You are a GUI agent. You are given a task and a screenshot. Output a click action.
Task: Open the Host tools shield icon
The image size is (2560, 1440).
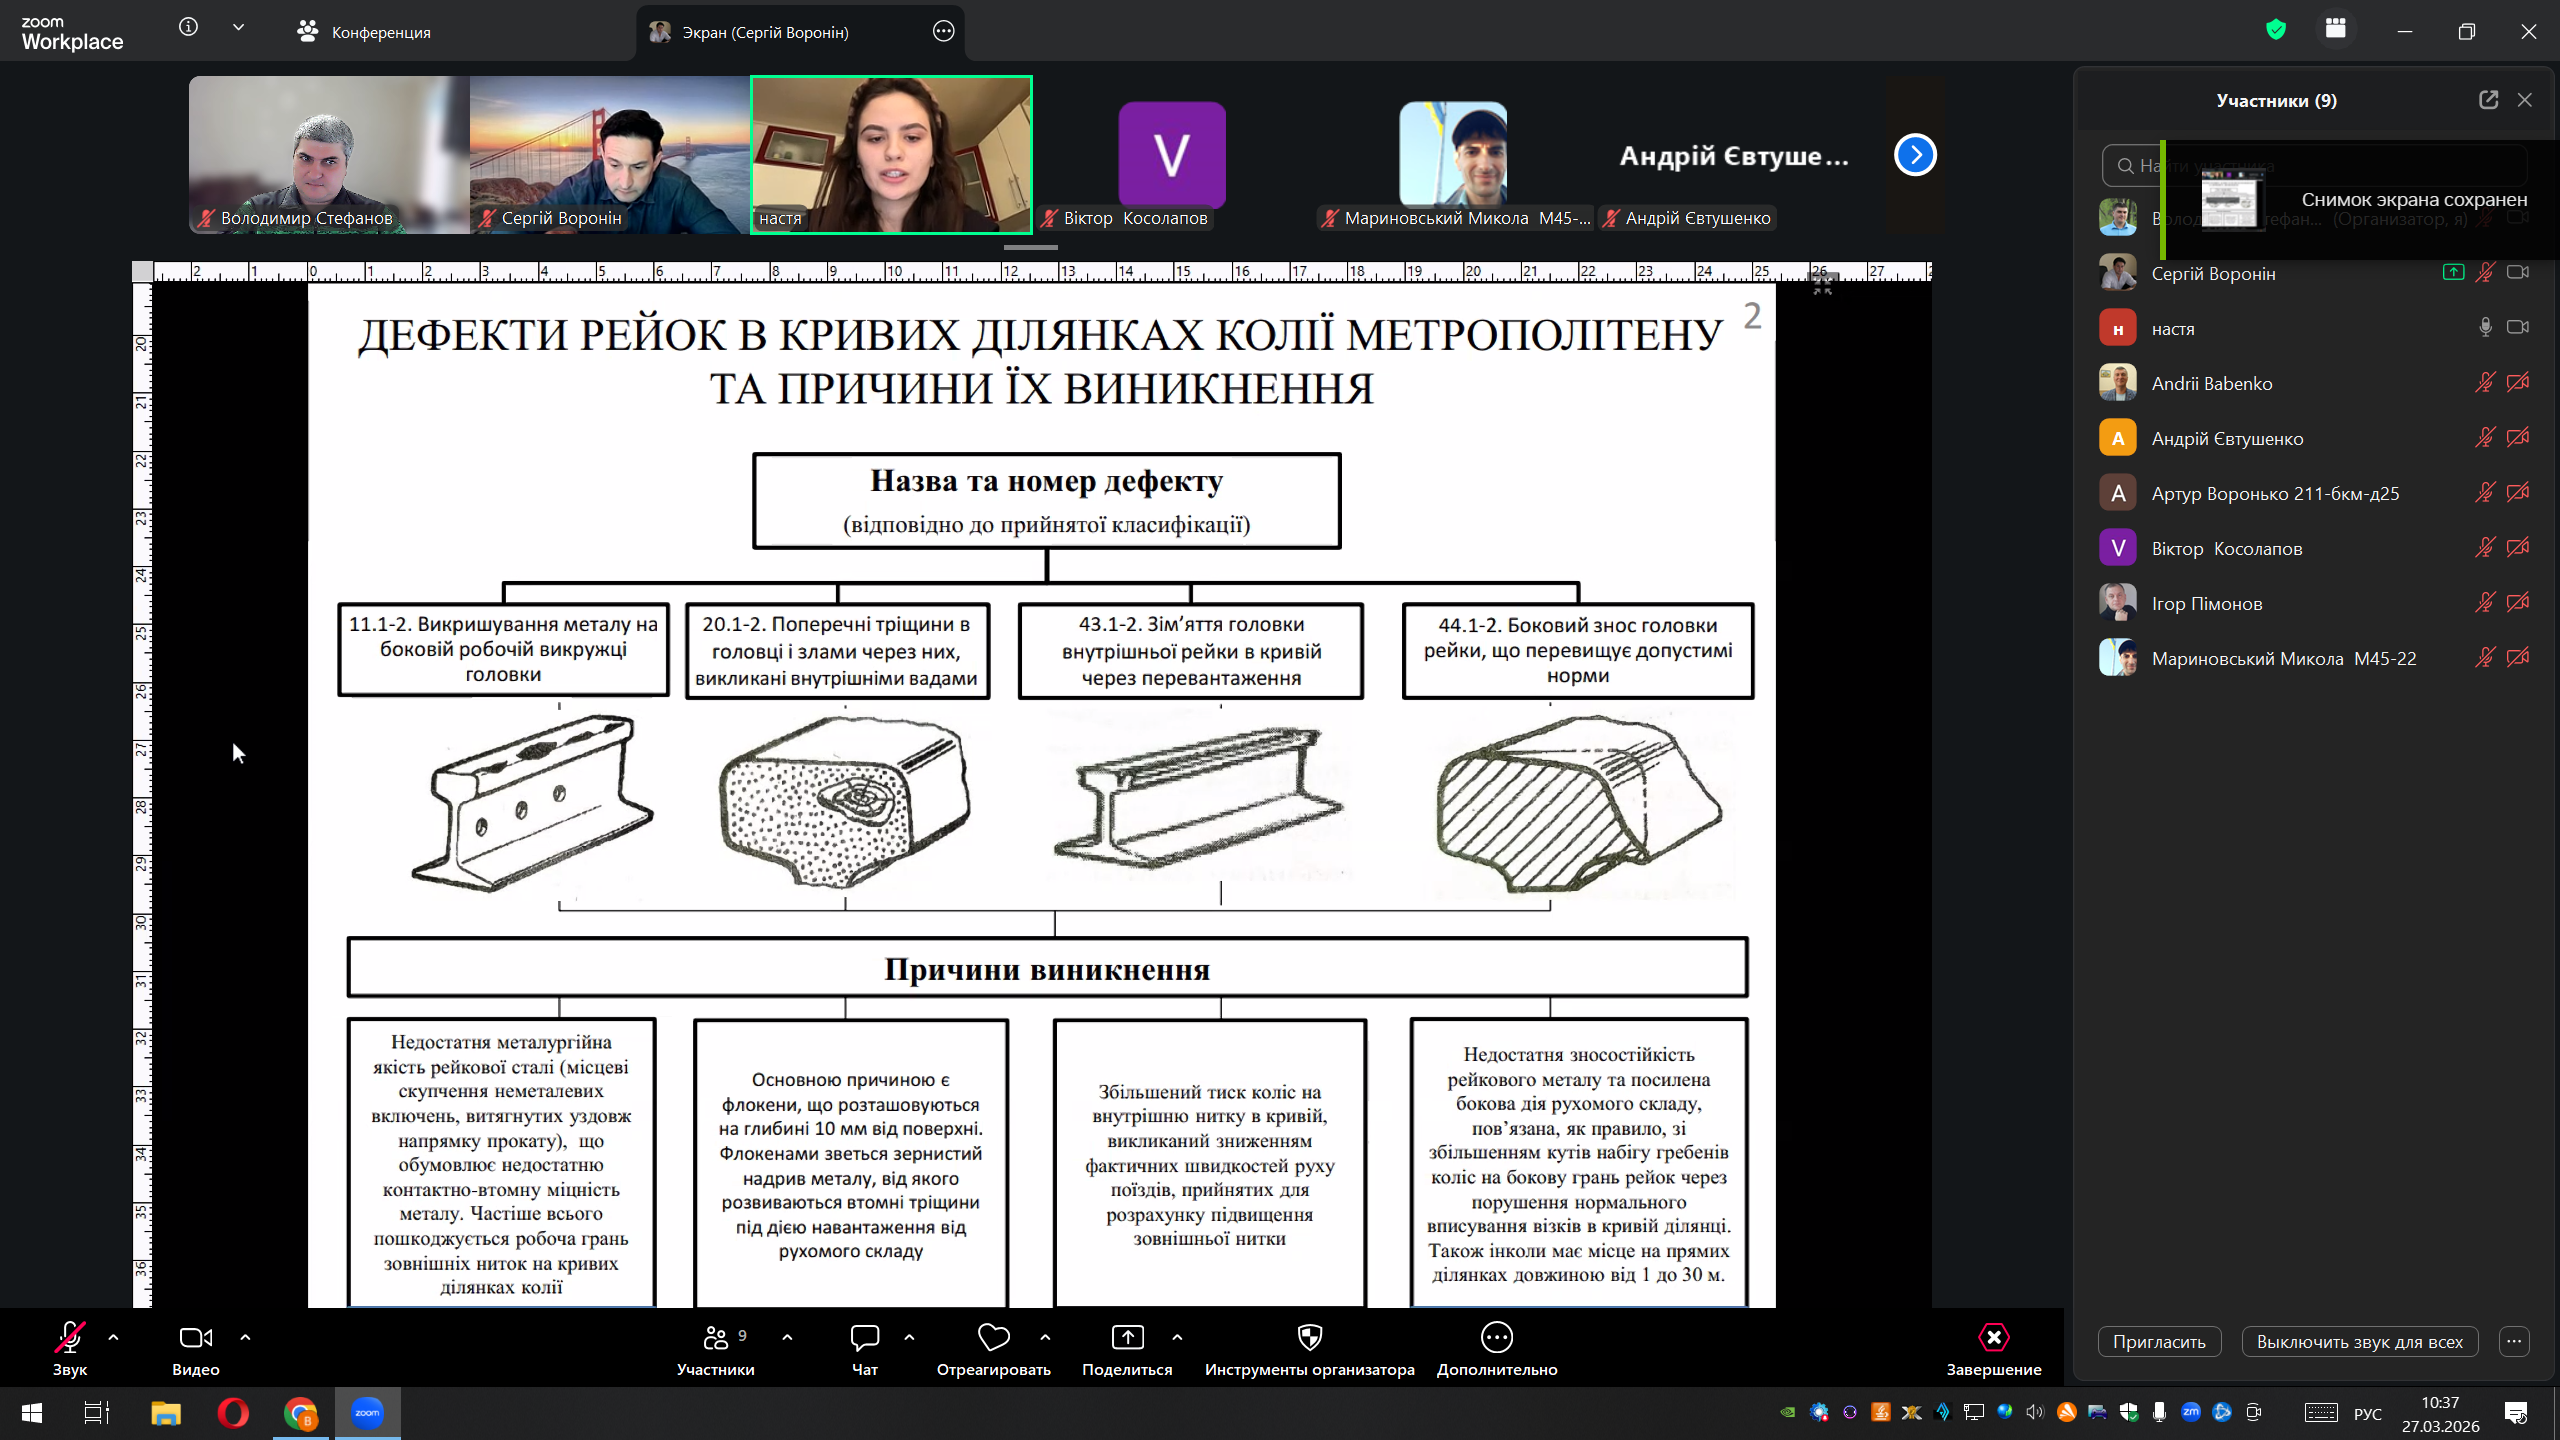tap(1309, 1338)
